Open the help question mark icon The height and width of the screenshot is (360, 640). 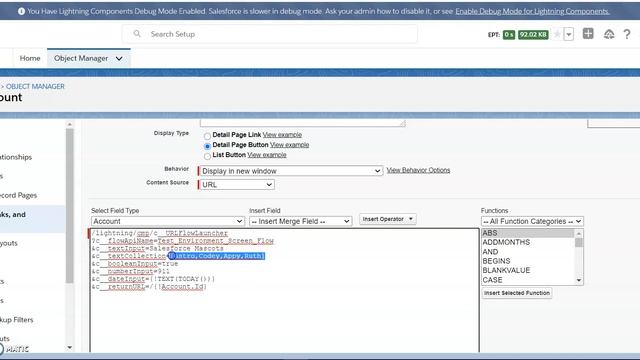627,34
